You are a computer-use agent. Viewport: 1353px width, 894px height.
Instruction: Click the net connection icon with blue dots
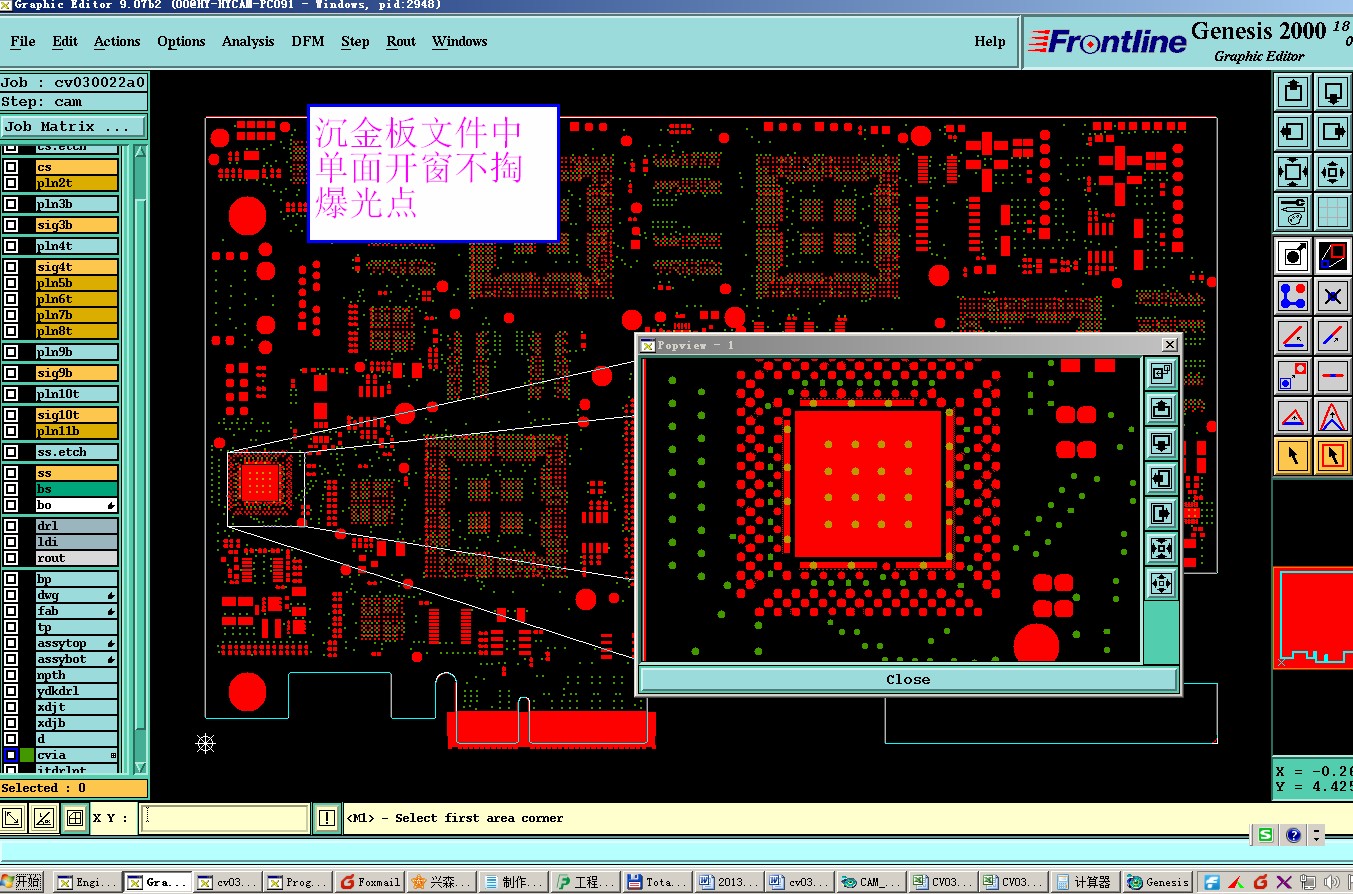click(x=1293, y=295)
